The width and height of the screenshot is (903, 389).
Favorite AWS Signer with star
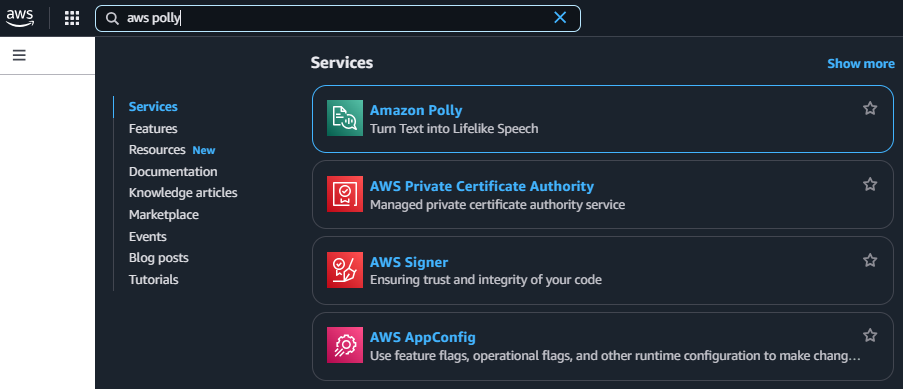click(870, 260)
